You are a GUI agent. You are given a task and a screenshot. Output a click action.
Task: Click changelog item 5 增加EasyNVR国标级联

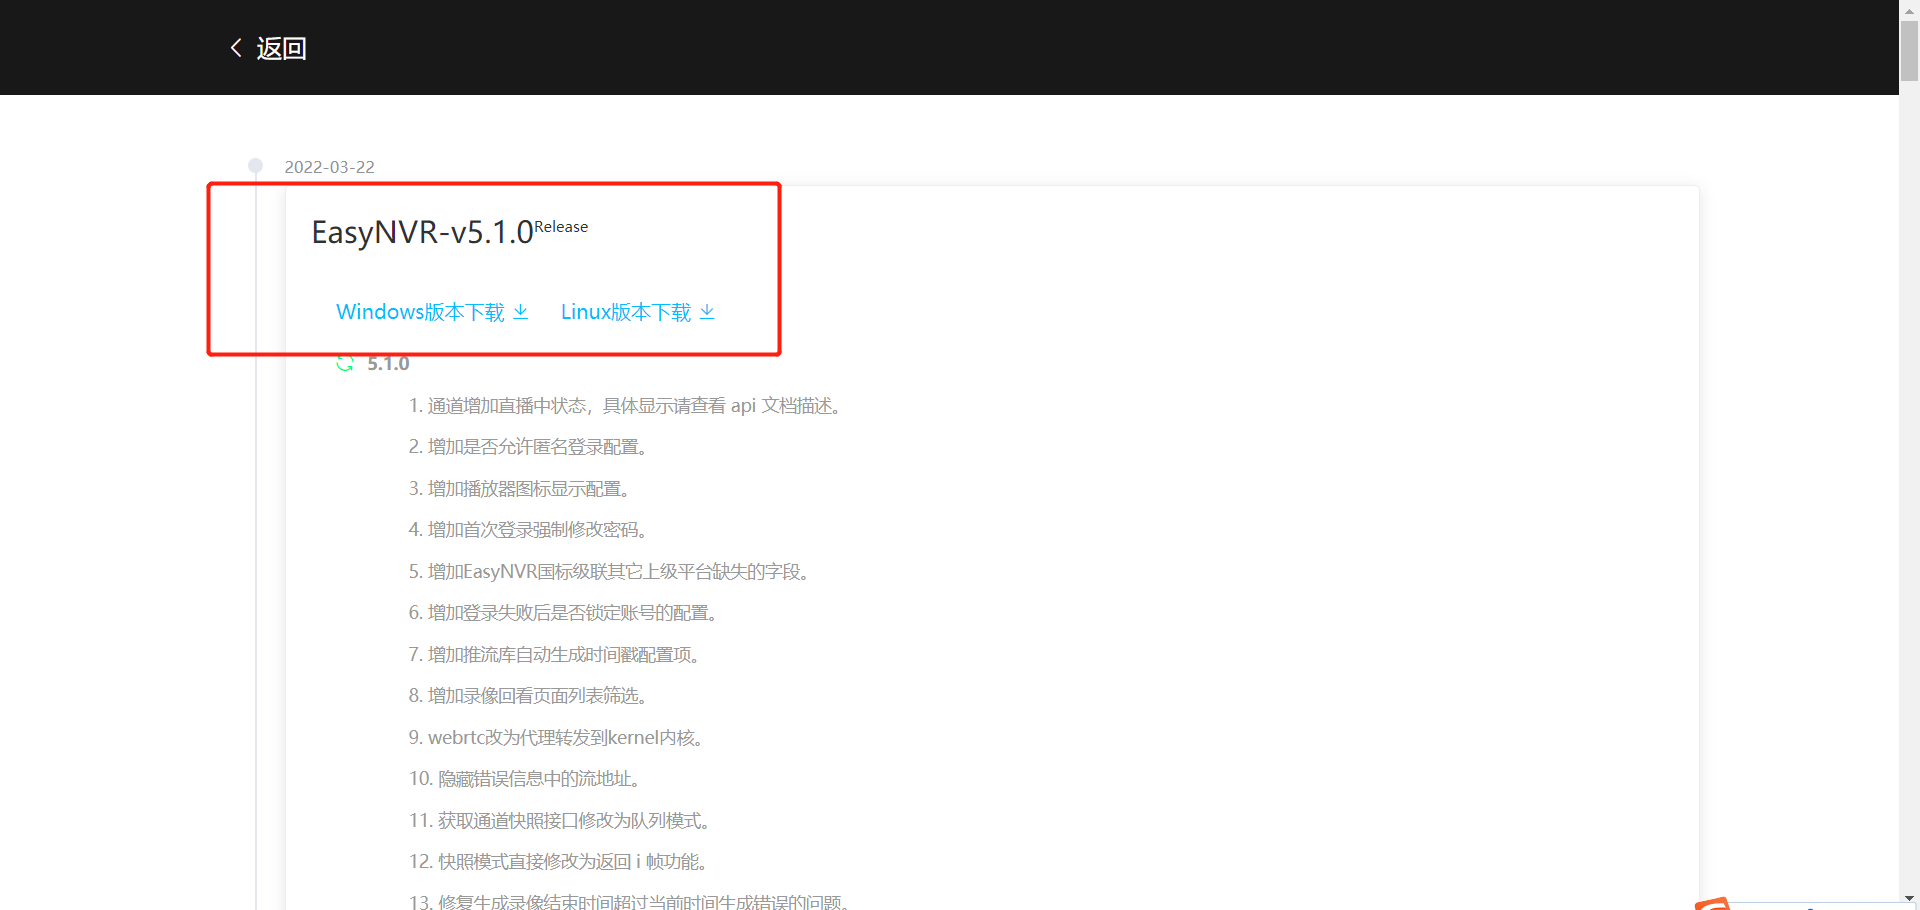click(612, 572)
